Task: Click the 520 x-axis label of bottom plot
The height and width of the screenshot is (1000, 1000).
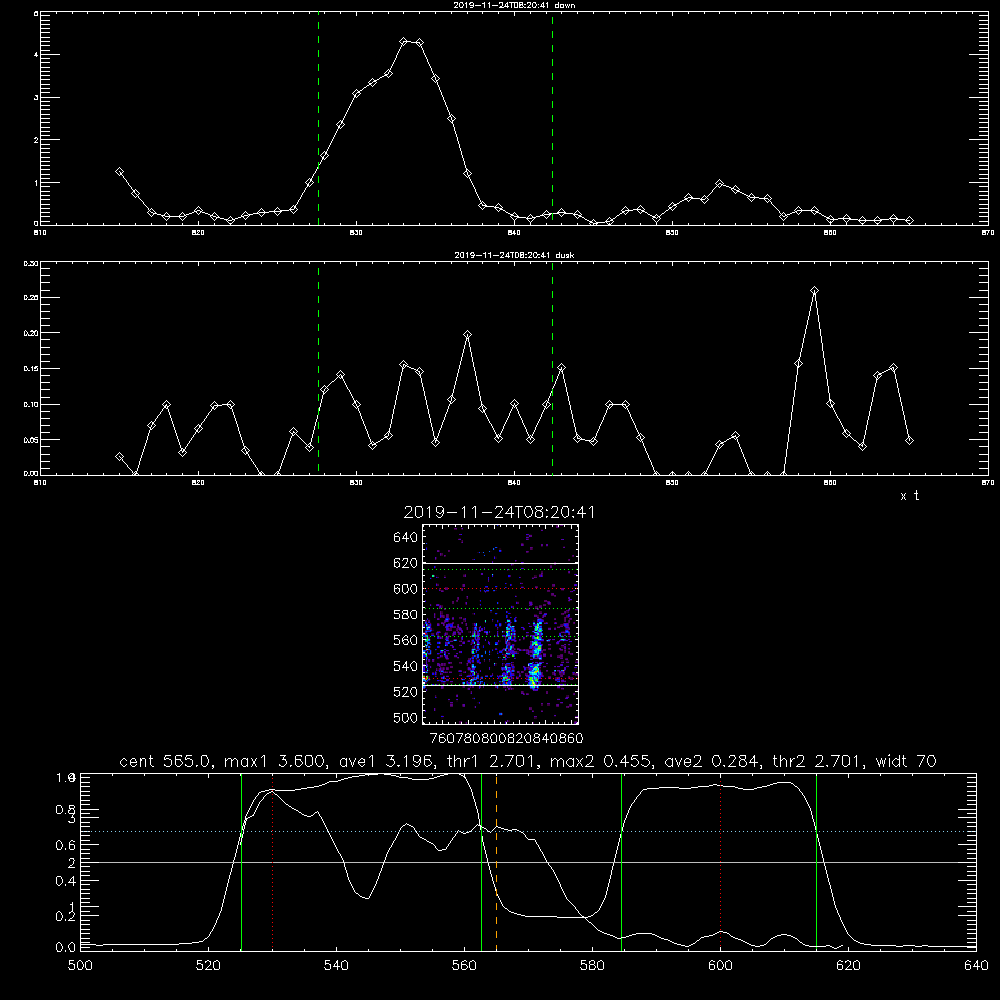Action: (x=209, y=966)
